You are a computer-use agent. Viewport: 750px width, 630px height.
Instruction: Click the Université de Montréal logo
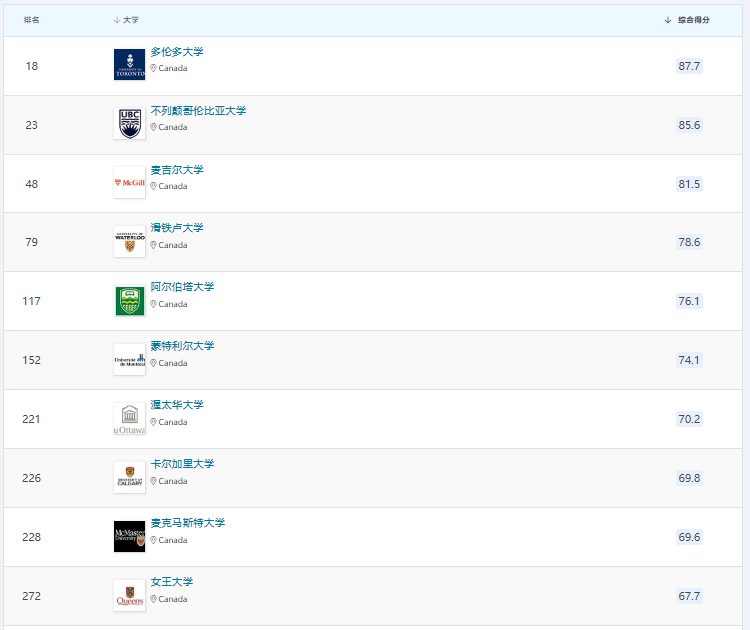pos(129,360)
